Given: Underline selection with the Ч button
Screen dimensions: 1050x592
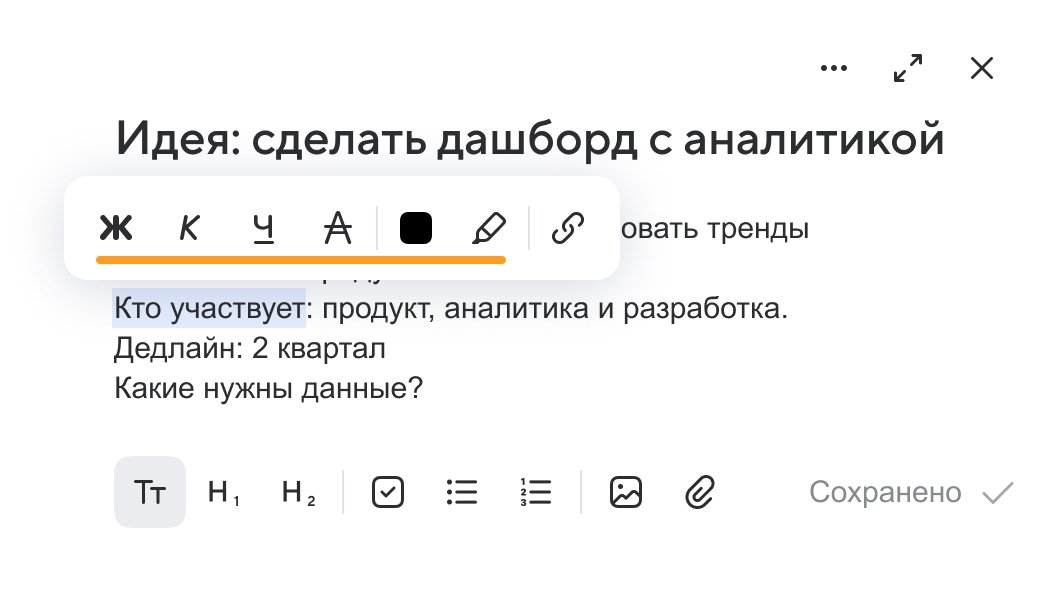Looking at the screenshot, I should (263, 228).
